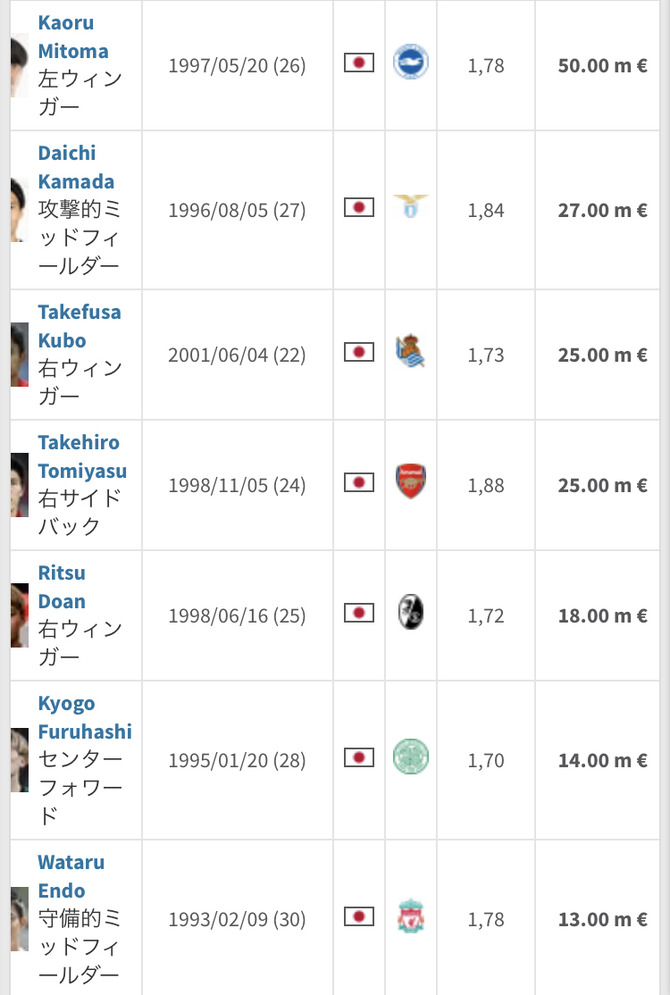Select the Arsenal club badge
The height and width of the screenshot is (995, 670).
coord(411,482)
